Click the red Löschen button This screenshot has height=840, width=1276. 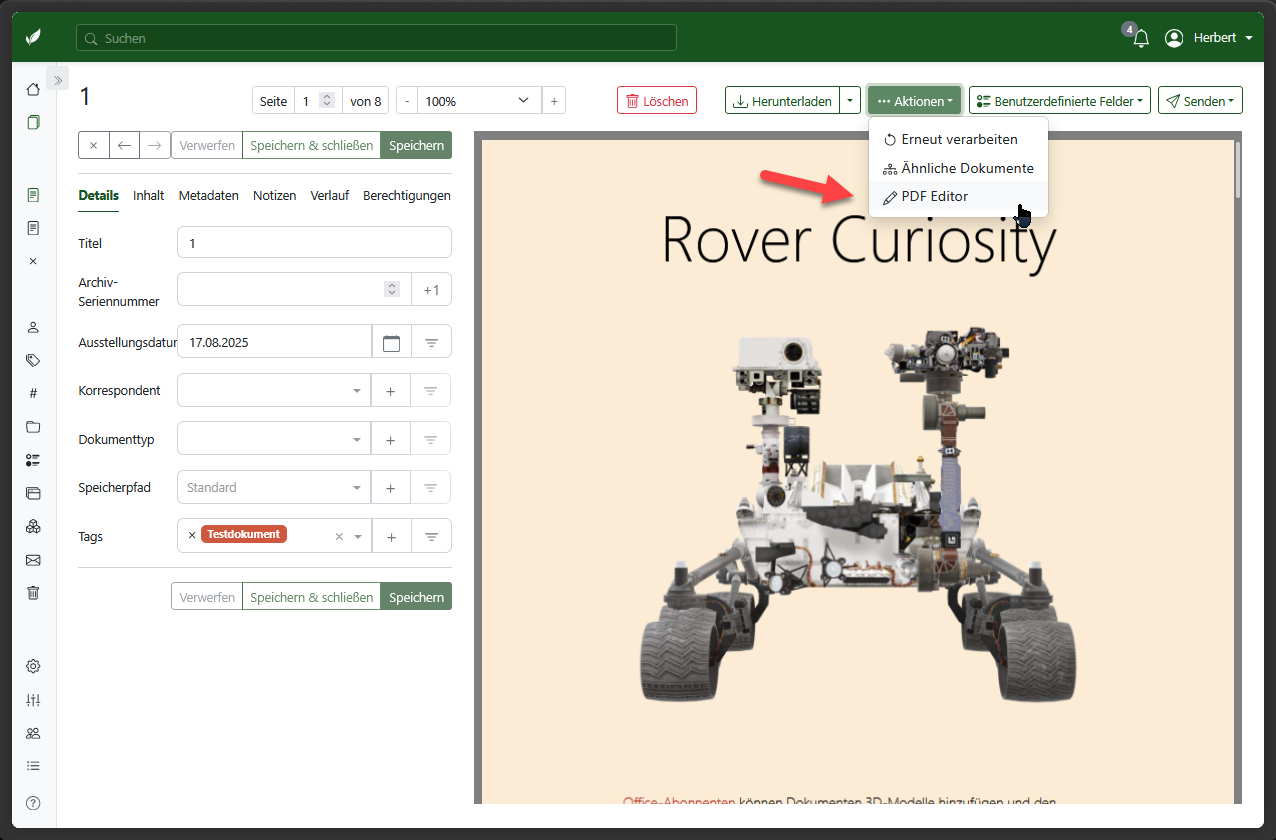657,101
